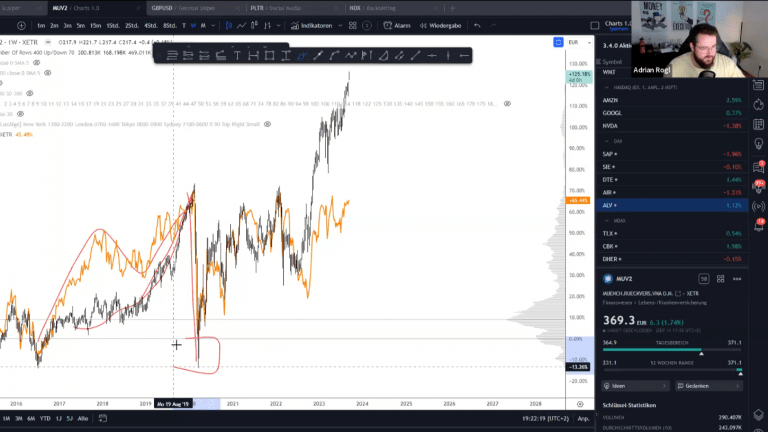Toggle visibility of LuxAlgo sessions indicator
Screen dimensions: 768x432
(267, 124)
